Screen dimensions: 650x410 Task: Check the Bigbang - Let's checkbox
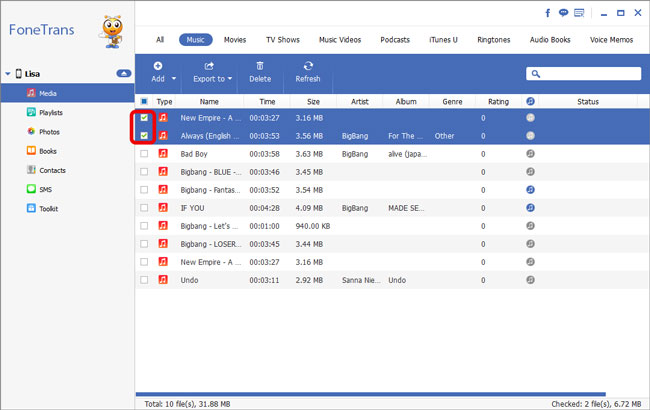tap(144, 226)
